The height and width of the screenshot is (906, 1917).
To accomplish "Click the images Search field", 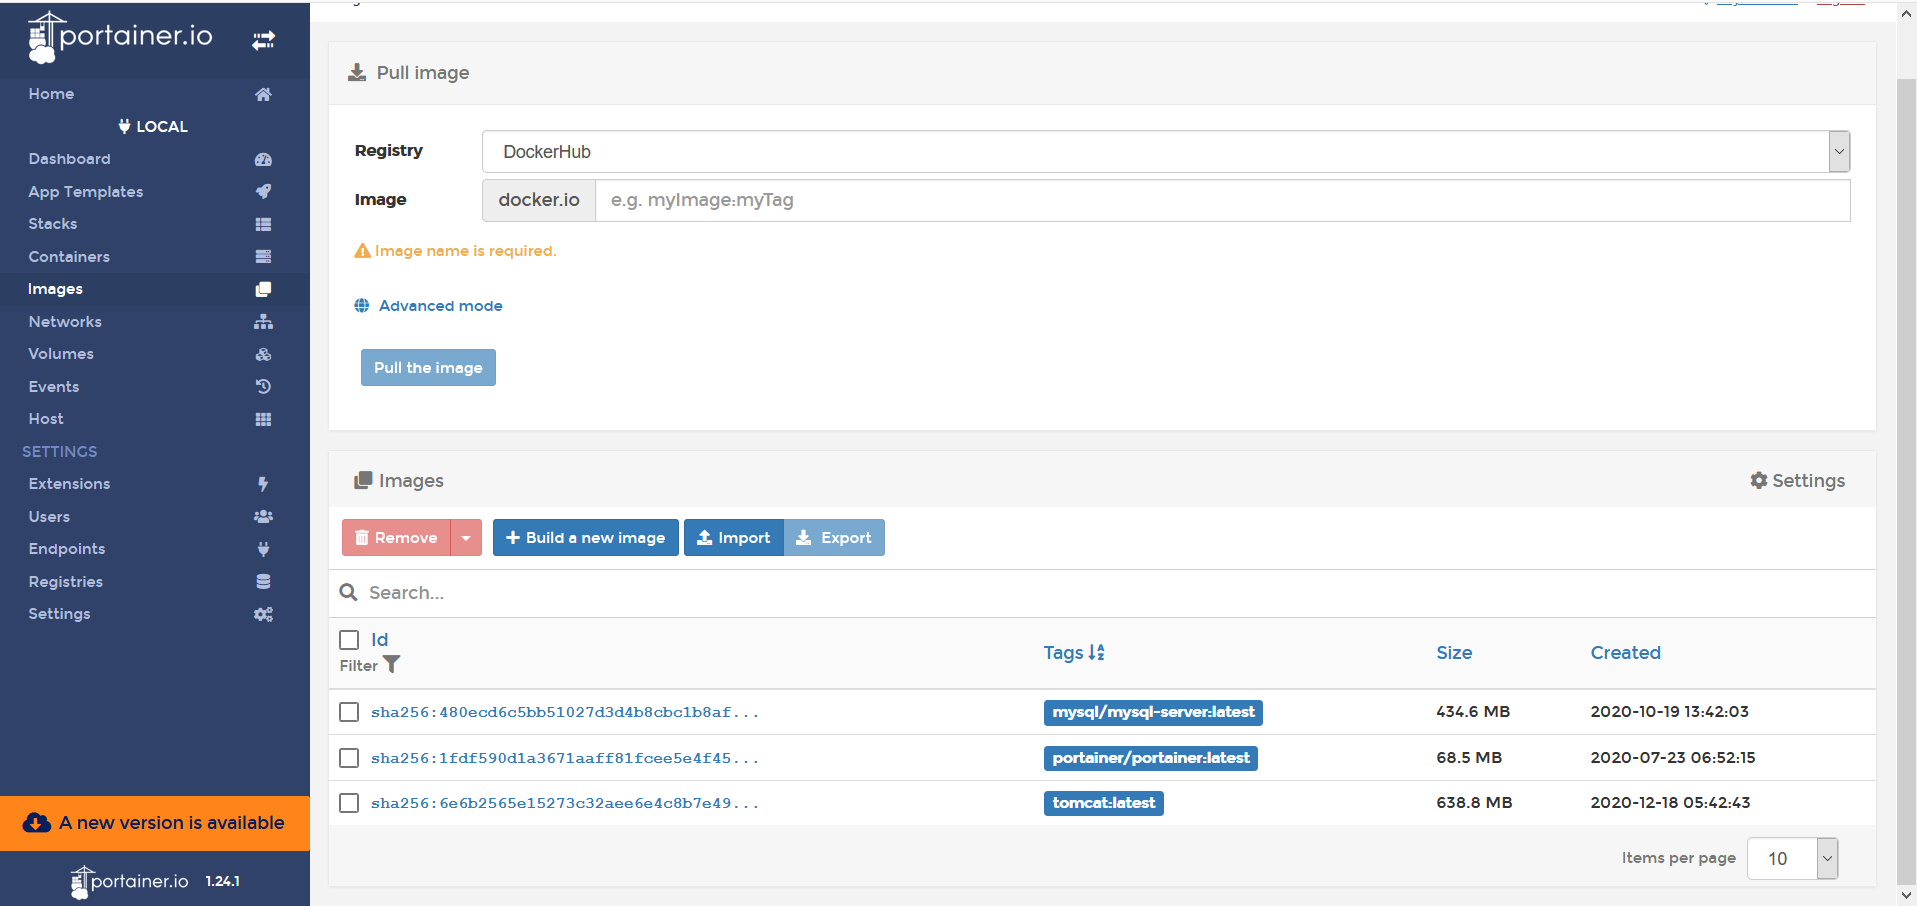I will (1100, 592).
